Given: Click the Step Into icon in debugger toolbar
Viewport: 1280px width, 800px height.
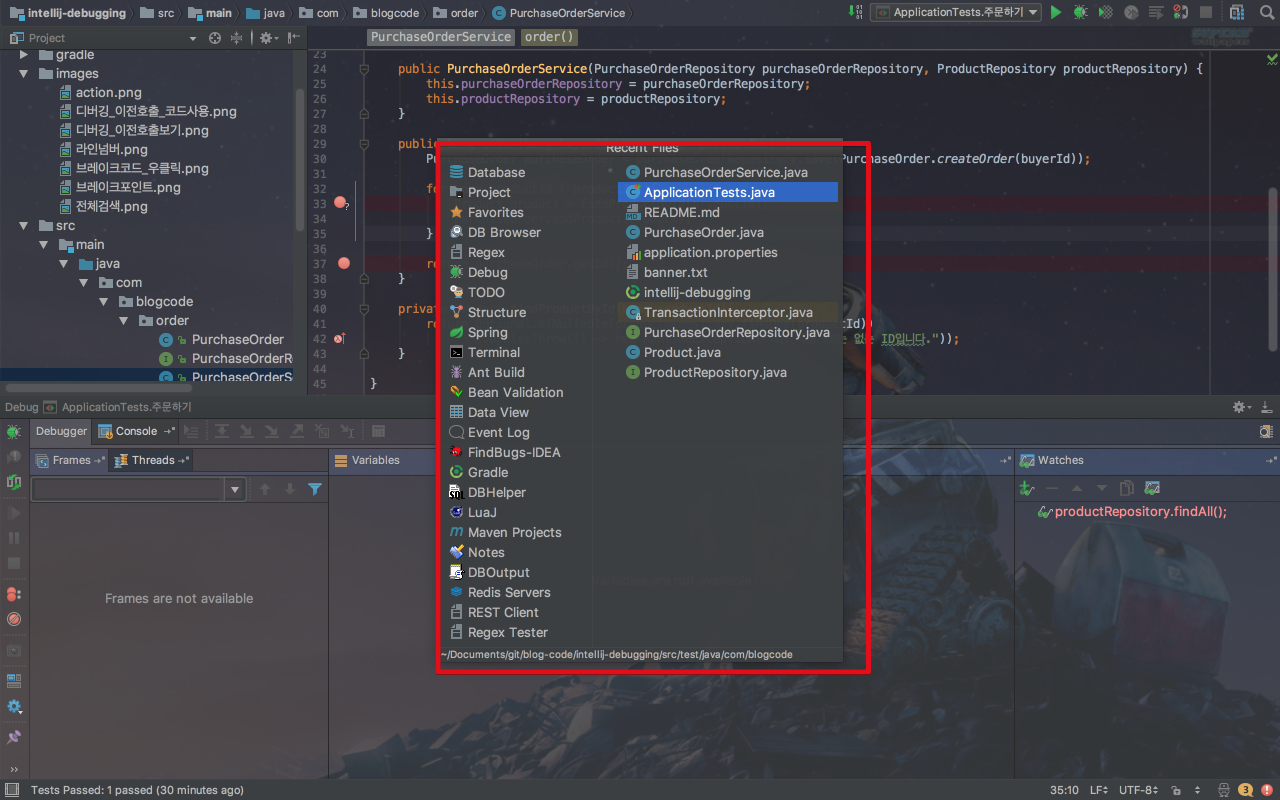Looking at the screenshot, I should coord(246,431).
